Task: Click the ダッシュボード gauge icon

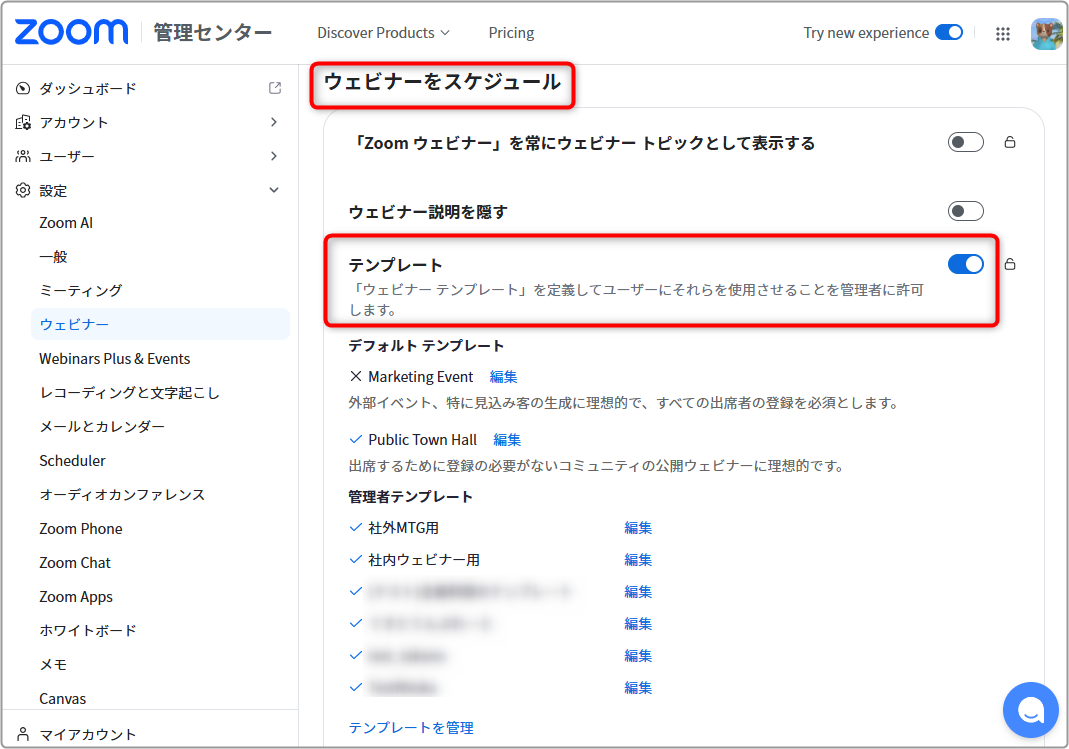Action: coord(22,88)
